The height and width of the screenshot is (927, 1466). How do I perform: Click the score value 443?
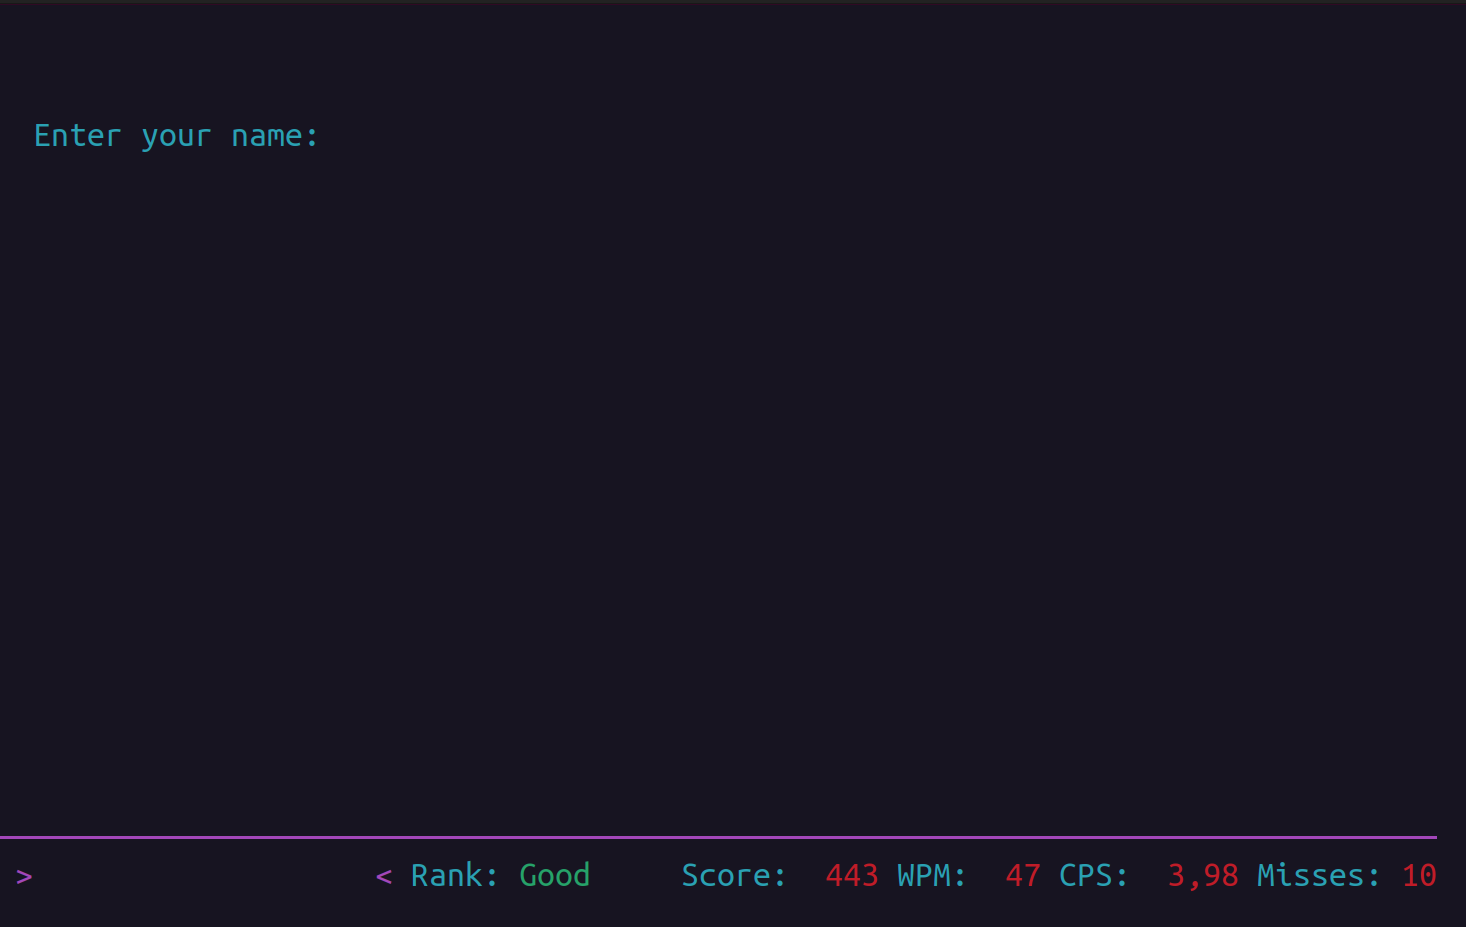click(852, 875)
